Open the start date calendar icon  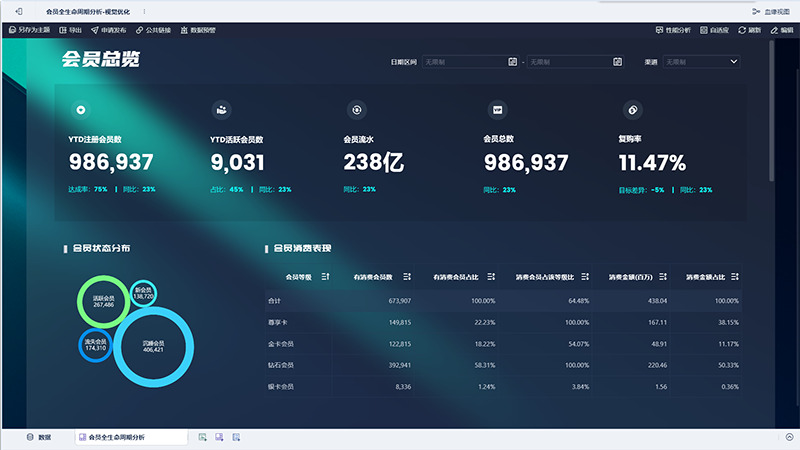click(x=513, y=62)
